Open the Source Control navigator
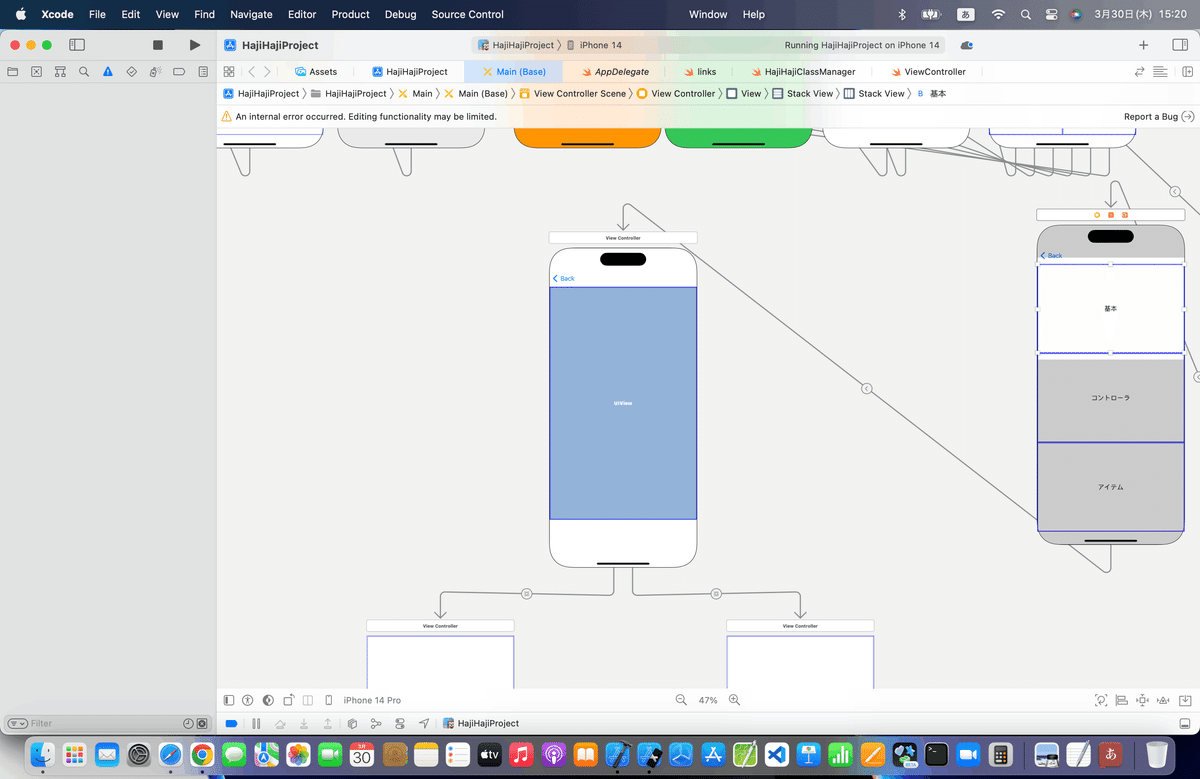The image size is (1200, 779). tap(36, 72)
